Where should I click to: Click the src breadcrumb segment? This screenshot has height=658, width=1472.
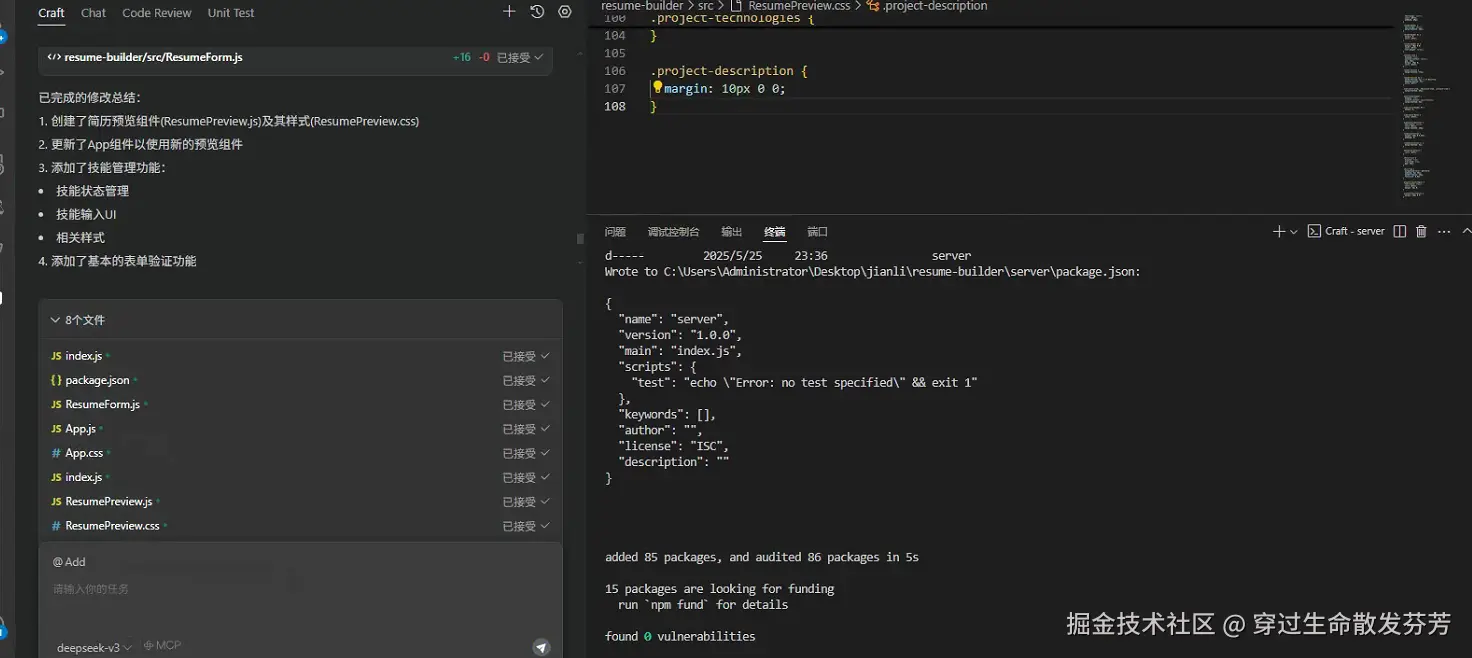tap(706, 6)
